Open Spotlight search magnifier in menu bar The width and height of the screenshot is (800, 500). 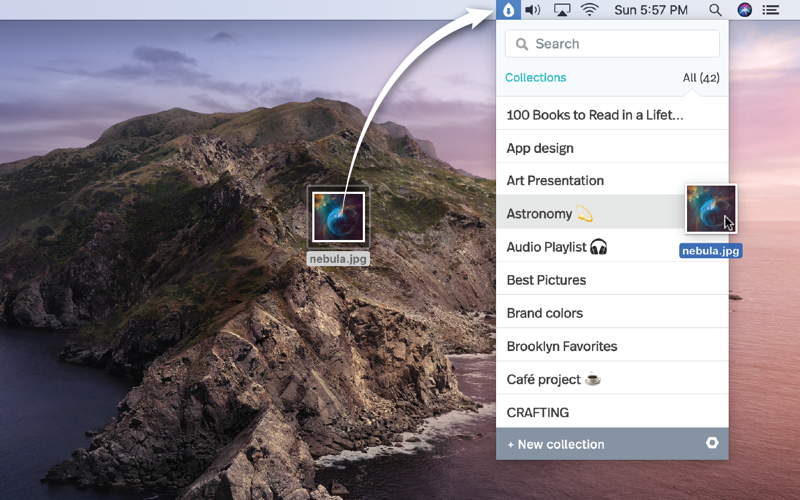tap(715, 10)
